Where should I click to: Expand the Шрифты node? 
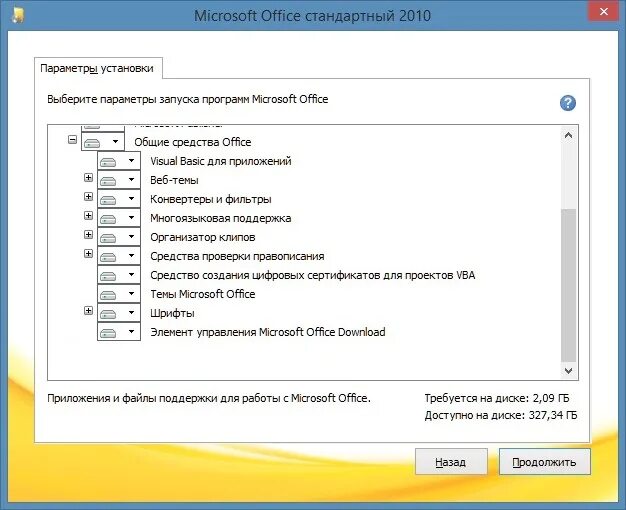coord(89,310)
